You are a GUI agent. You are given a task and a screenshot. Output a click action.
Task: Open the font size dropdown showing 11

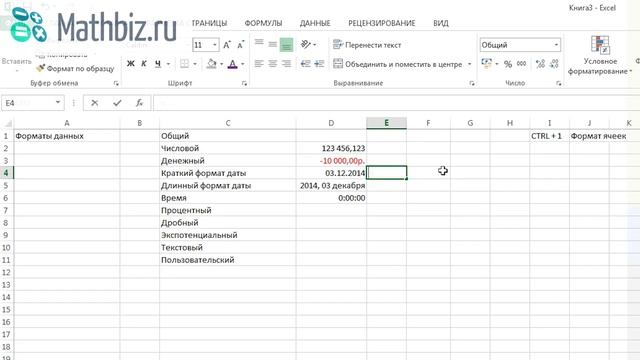215,45
